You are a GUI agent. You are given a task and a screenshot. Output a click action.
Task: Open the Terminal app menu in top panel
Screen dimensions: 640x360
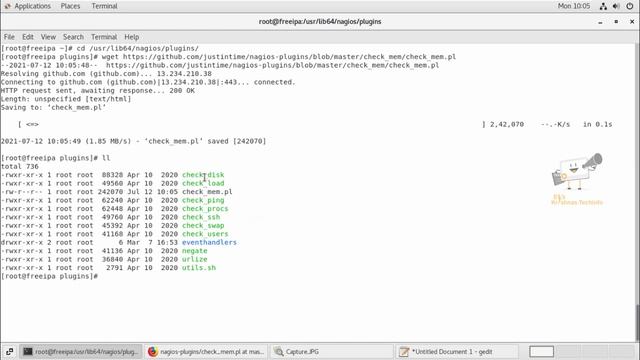pos(104,6)
